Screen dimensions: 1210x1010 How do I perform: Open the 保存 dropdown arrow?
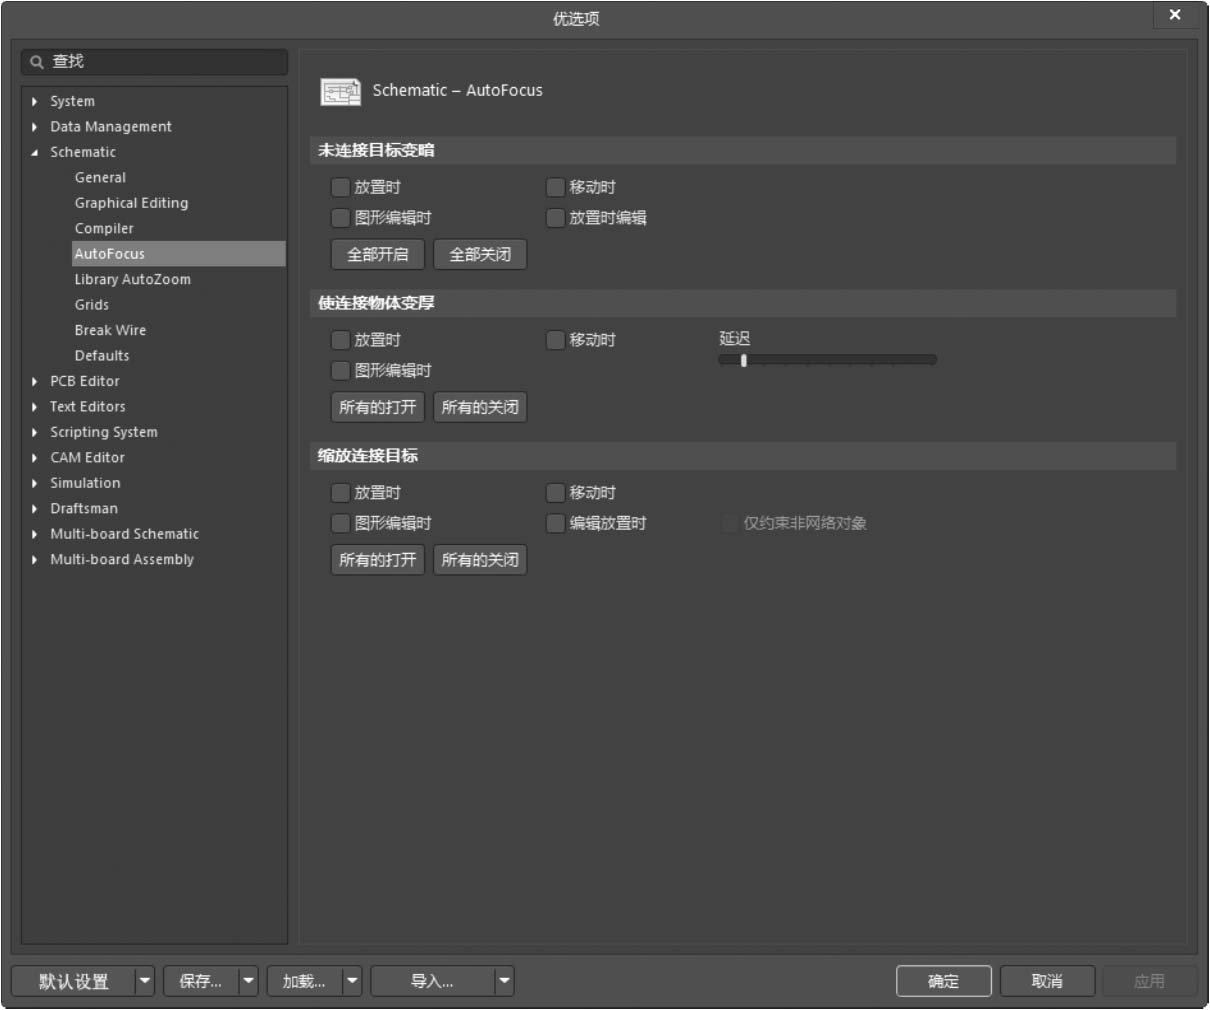coord(248,981)
